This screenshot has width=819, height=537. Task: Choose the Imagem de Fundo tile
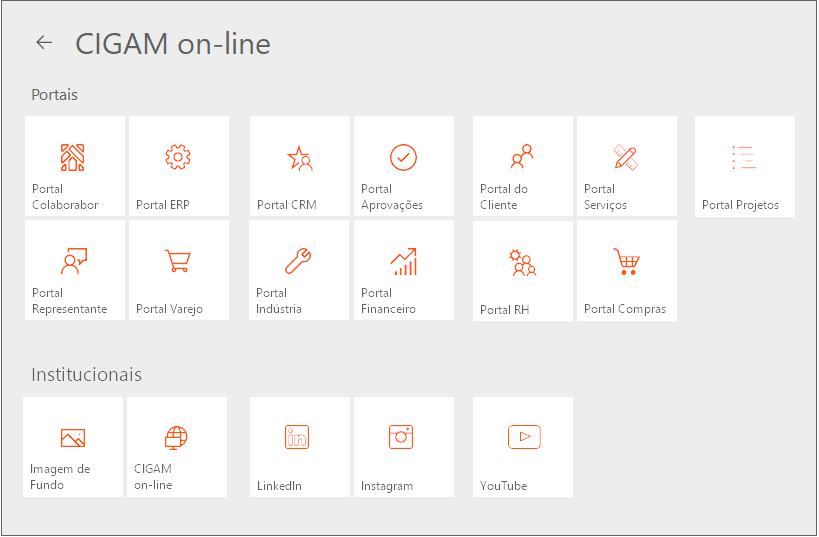pyautogui.click(x=73, y=447)
